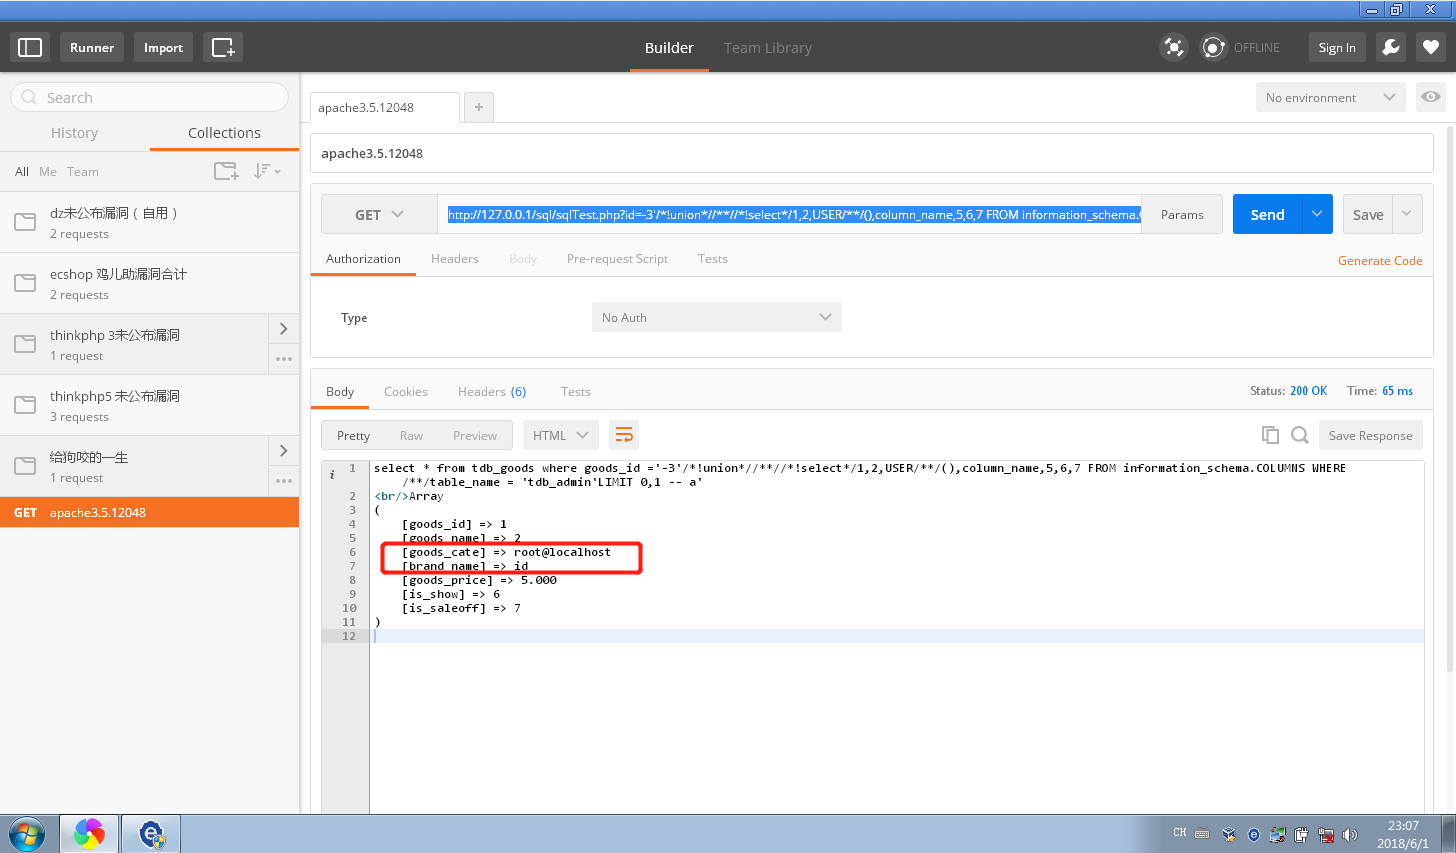Toggle line wrap in response viewer
The height and width of the screenshot is (853, 1456).
click(x=624, y=435)
